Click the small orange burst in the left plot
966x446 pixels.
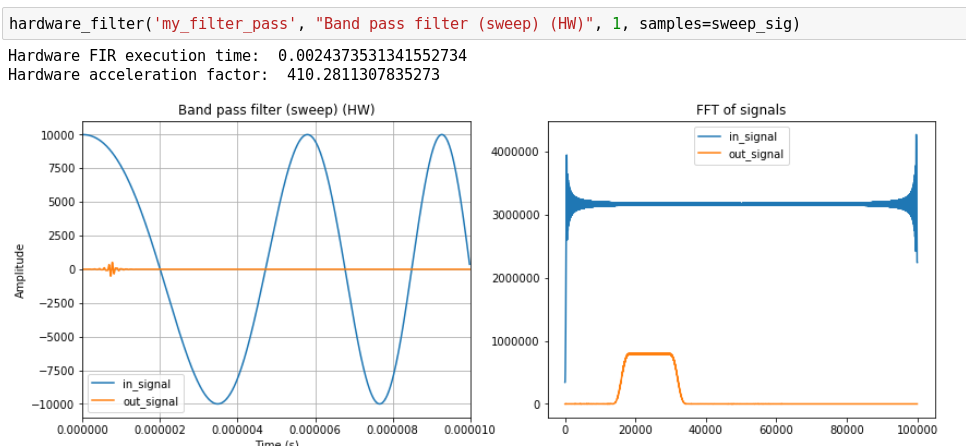[x=111, y=268]
